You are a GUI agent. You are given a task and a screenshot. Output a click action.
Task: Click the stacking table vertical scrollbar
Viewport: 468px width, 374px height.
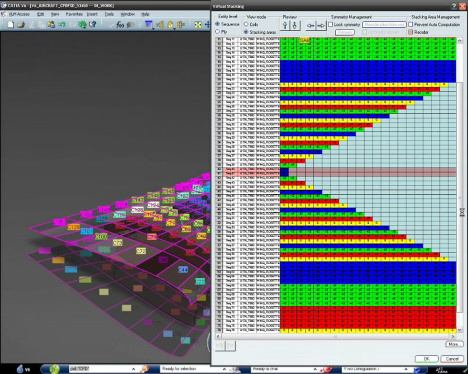pyautogui.click(x=459, y=197)
